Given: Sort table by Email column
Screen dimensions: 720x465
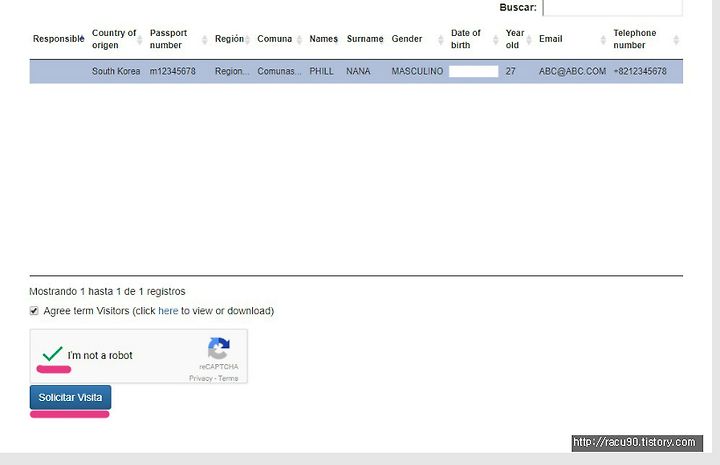Looking at the screenshot, I should pyautogui.click(x=573, y=39).
